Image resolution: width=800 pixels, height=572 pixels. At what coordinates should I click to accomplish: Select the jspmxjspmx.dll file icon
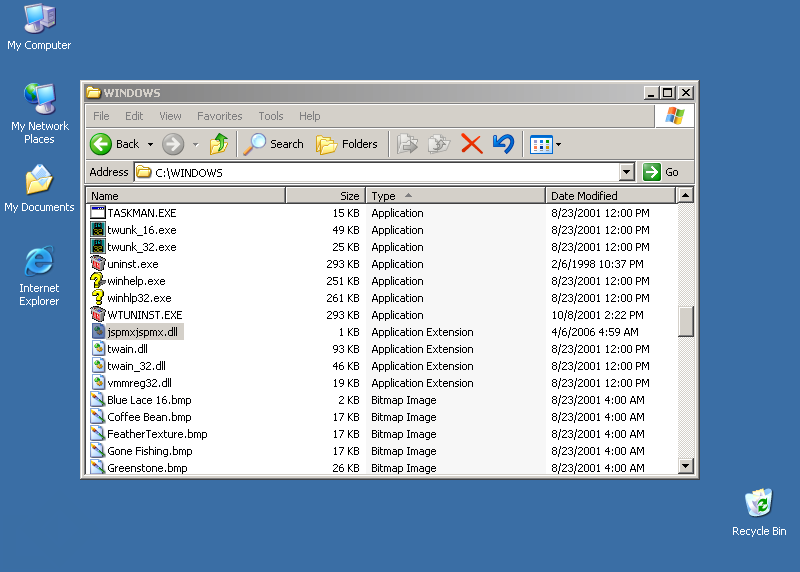[98, 332]
